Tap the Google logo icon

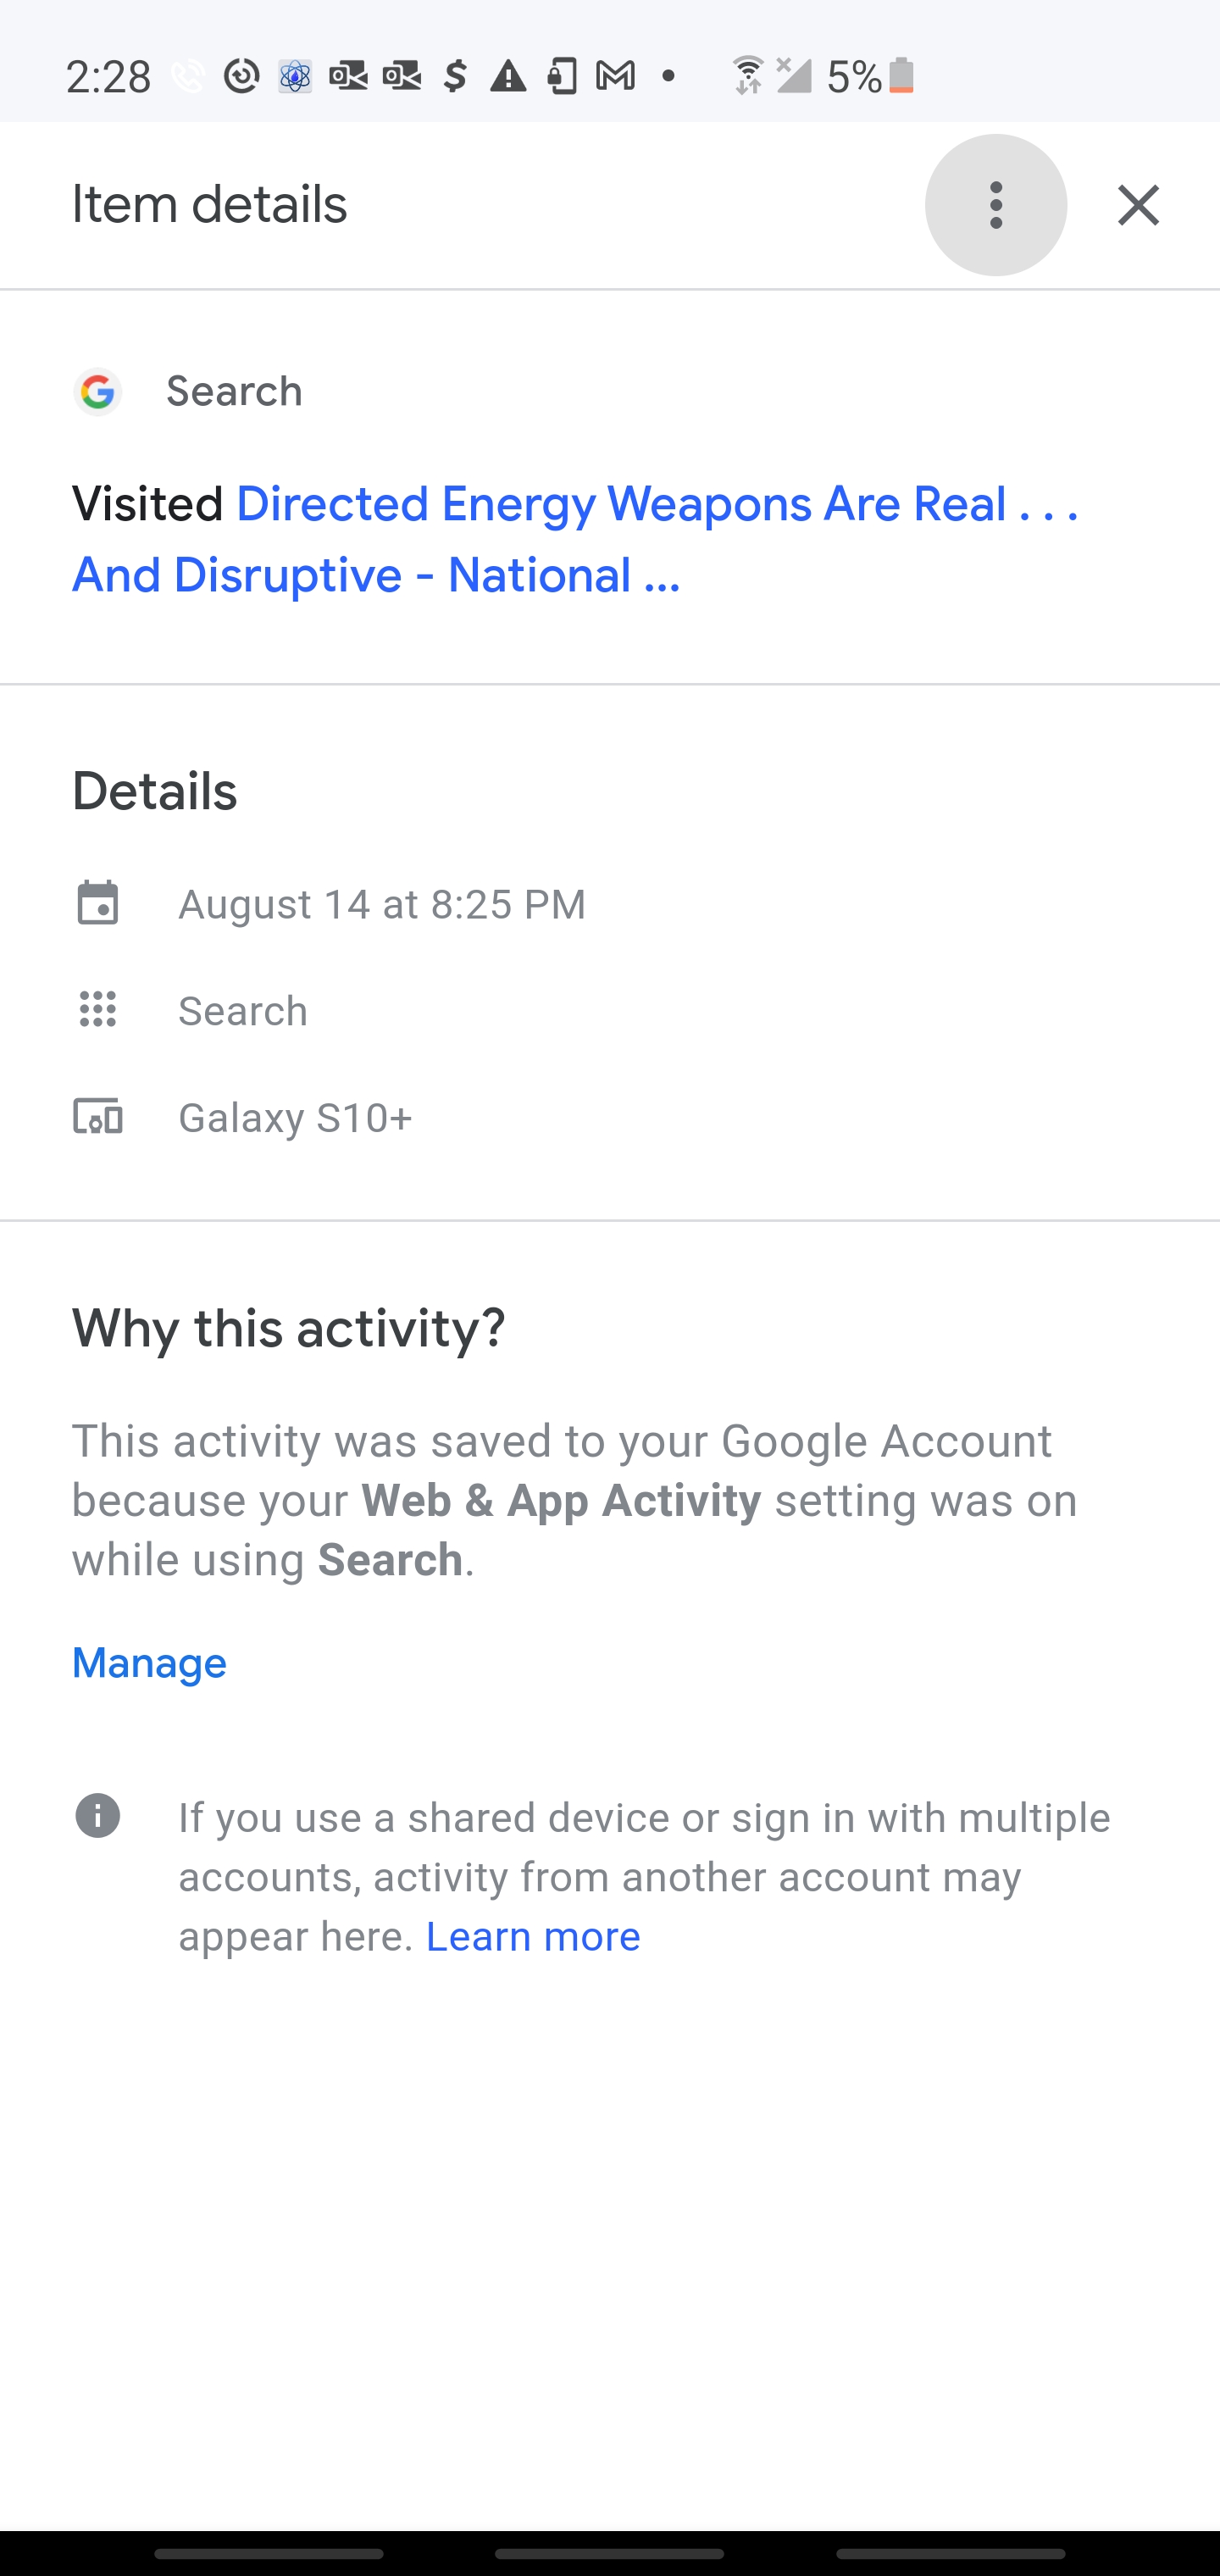[98, 391]
